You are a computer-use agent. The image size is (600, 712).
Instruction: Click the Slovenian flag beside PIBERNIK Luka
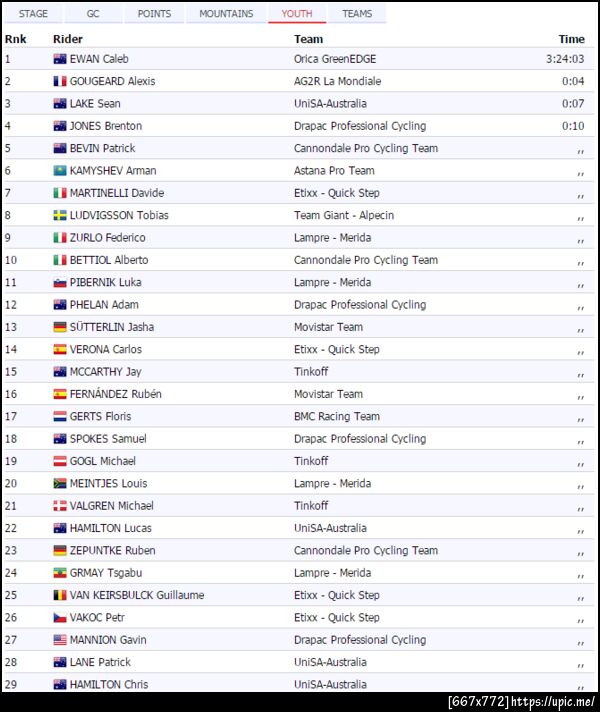(60, 282)
